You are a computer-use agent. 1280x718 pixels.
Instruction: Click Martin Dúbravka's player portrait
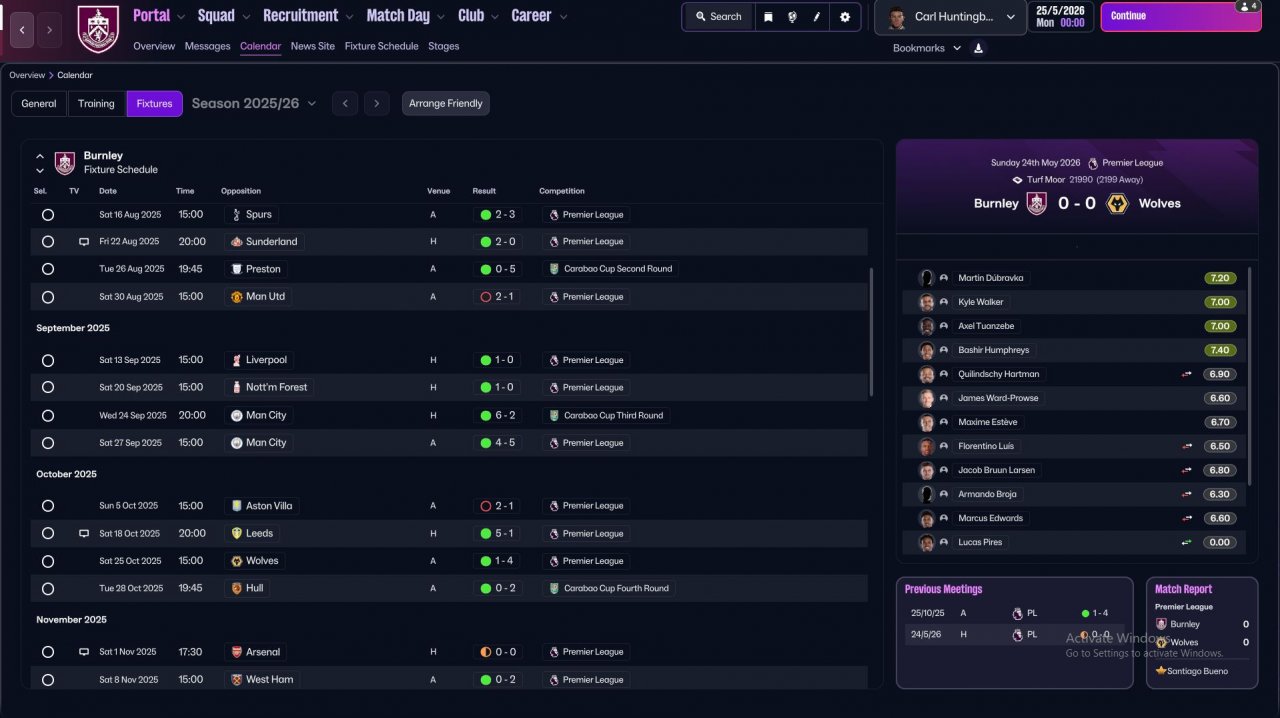click(927, 278)
